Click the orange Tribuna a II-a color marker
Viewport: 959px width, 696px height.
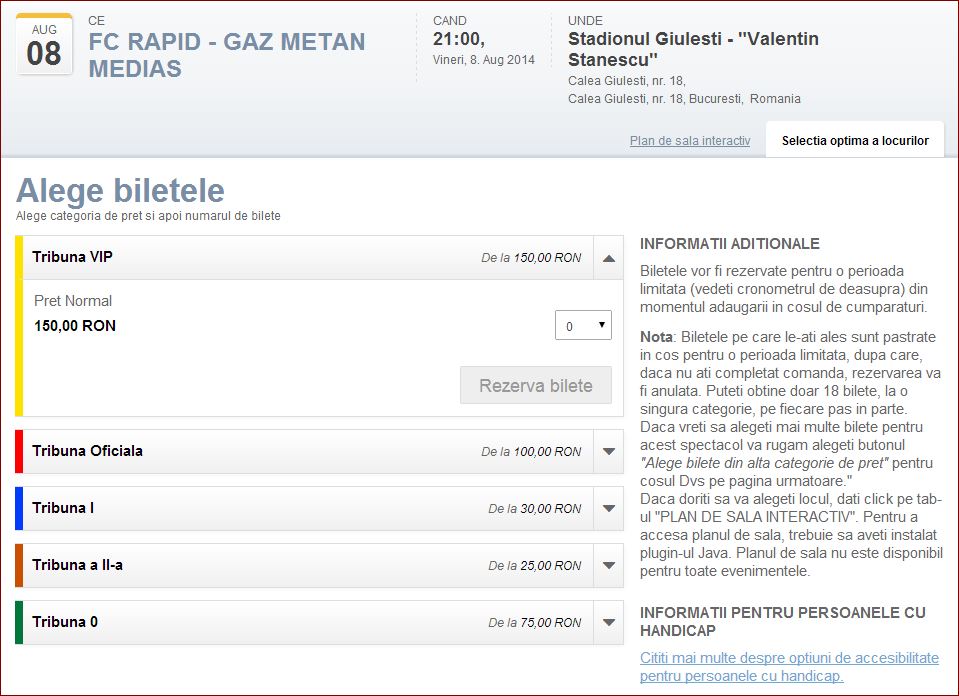(19, 565)
